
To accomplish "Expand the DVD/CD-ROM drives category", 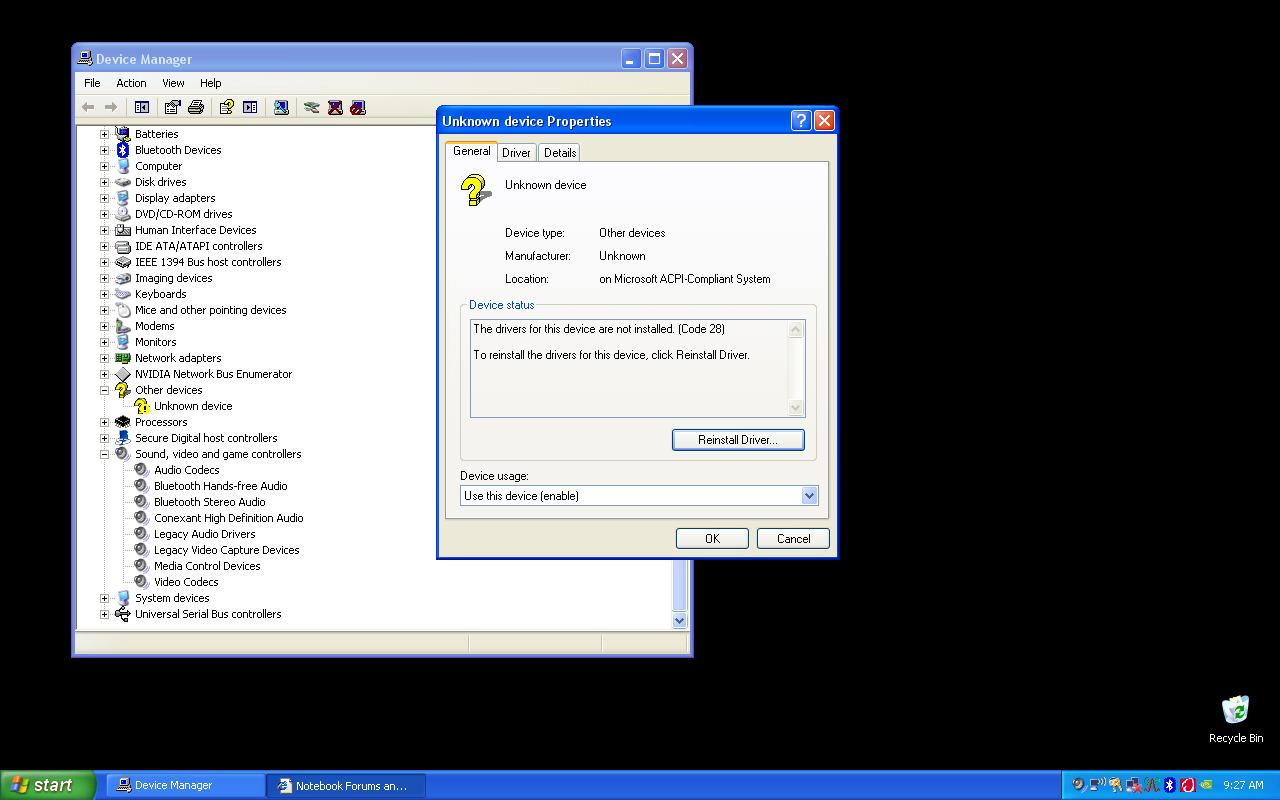I will pyautogui.click(x=104, y=214).
